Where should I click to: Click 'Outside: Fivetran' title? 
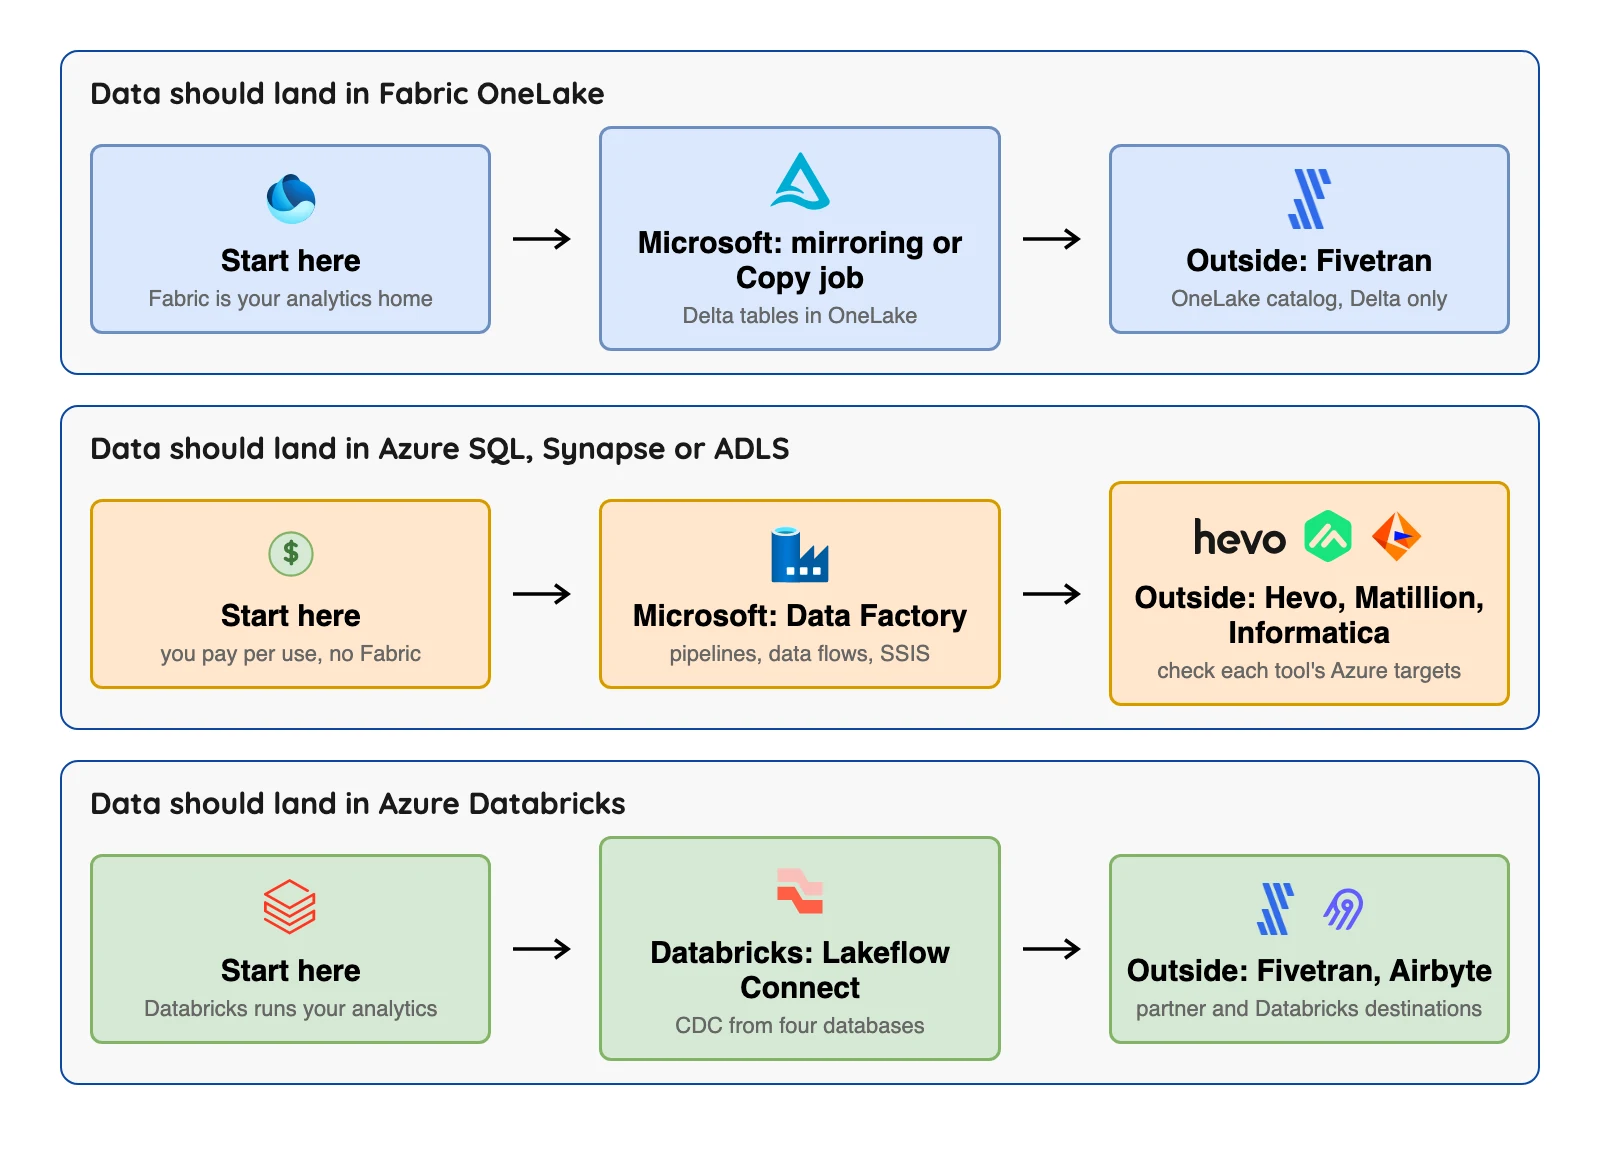(1309, 261)
